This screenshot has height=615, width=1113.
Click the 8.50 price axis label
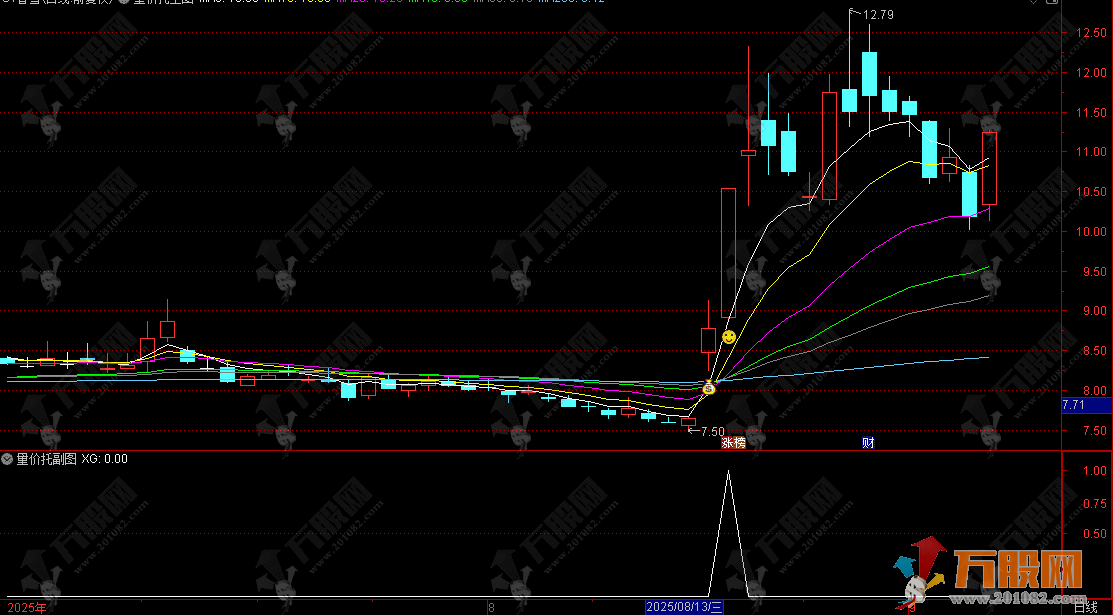1095,351
